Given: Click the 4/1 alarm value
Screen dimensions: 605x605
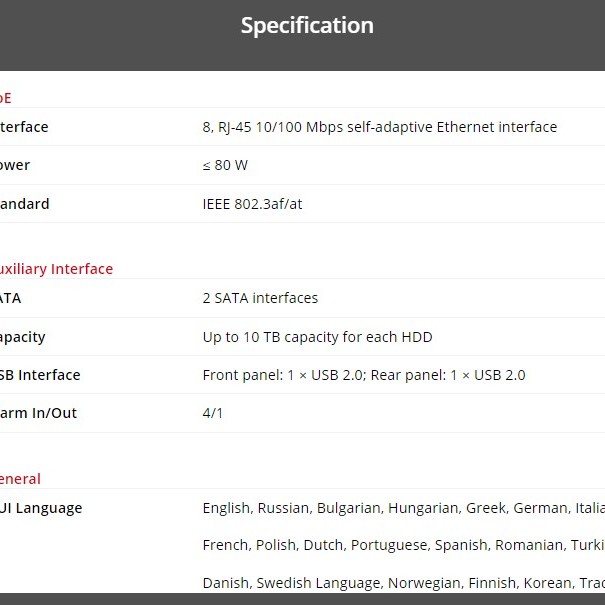Looking at the screenshot, I should coord(212,413).
